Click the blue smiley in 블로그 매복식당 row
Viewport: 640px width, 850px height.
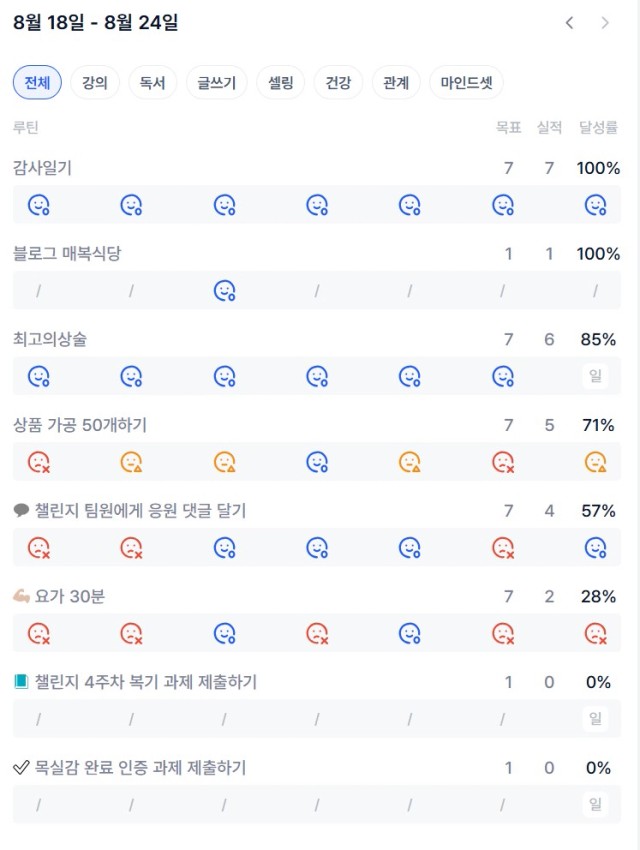click(224, 291)
